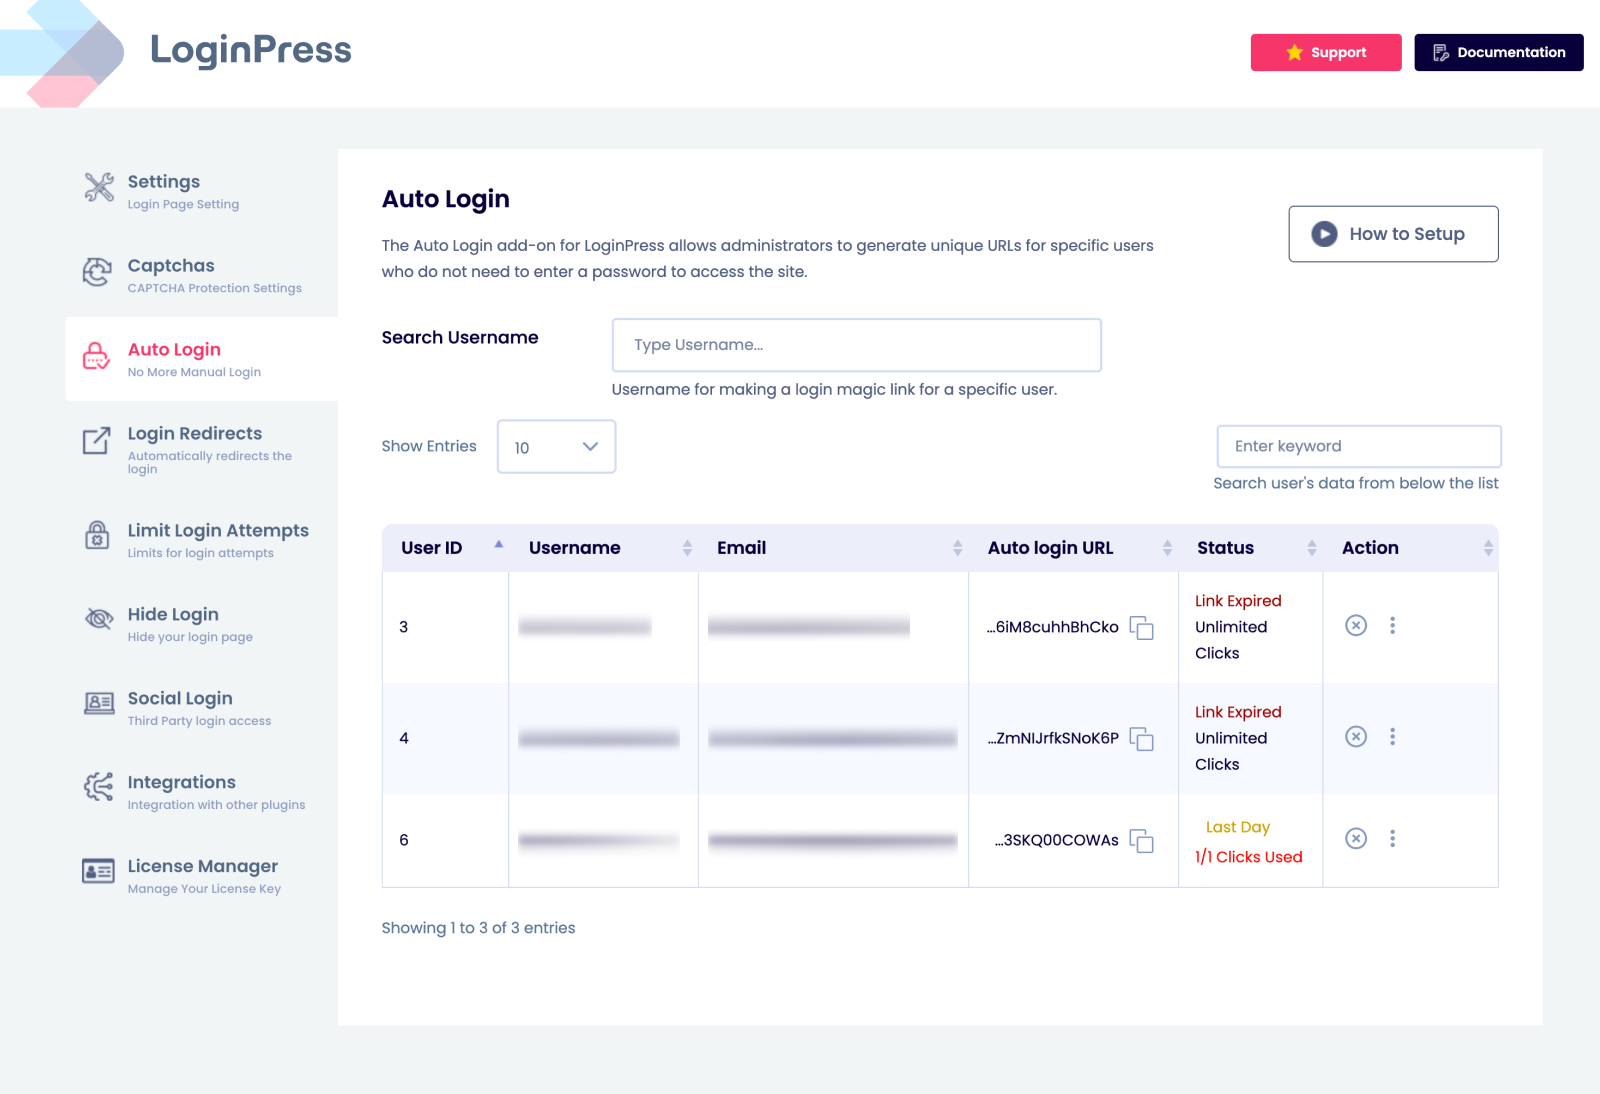1600x1094 pixels.
Task: Copy the auto login URL for user ID 3
Action: tap(1143, 629)
